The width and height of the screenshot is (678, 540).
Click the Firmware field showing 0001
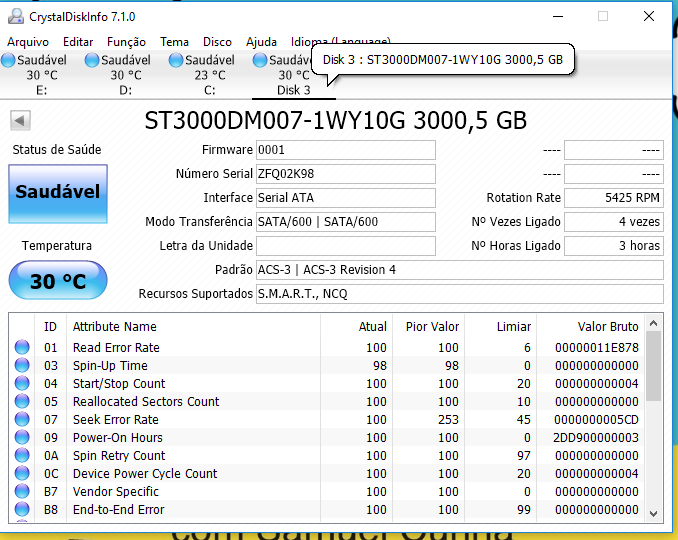[x=345, y=150]
